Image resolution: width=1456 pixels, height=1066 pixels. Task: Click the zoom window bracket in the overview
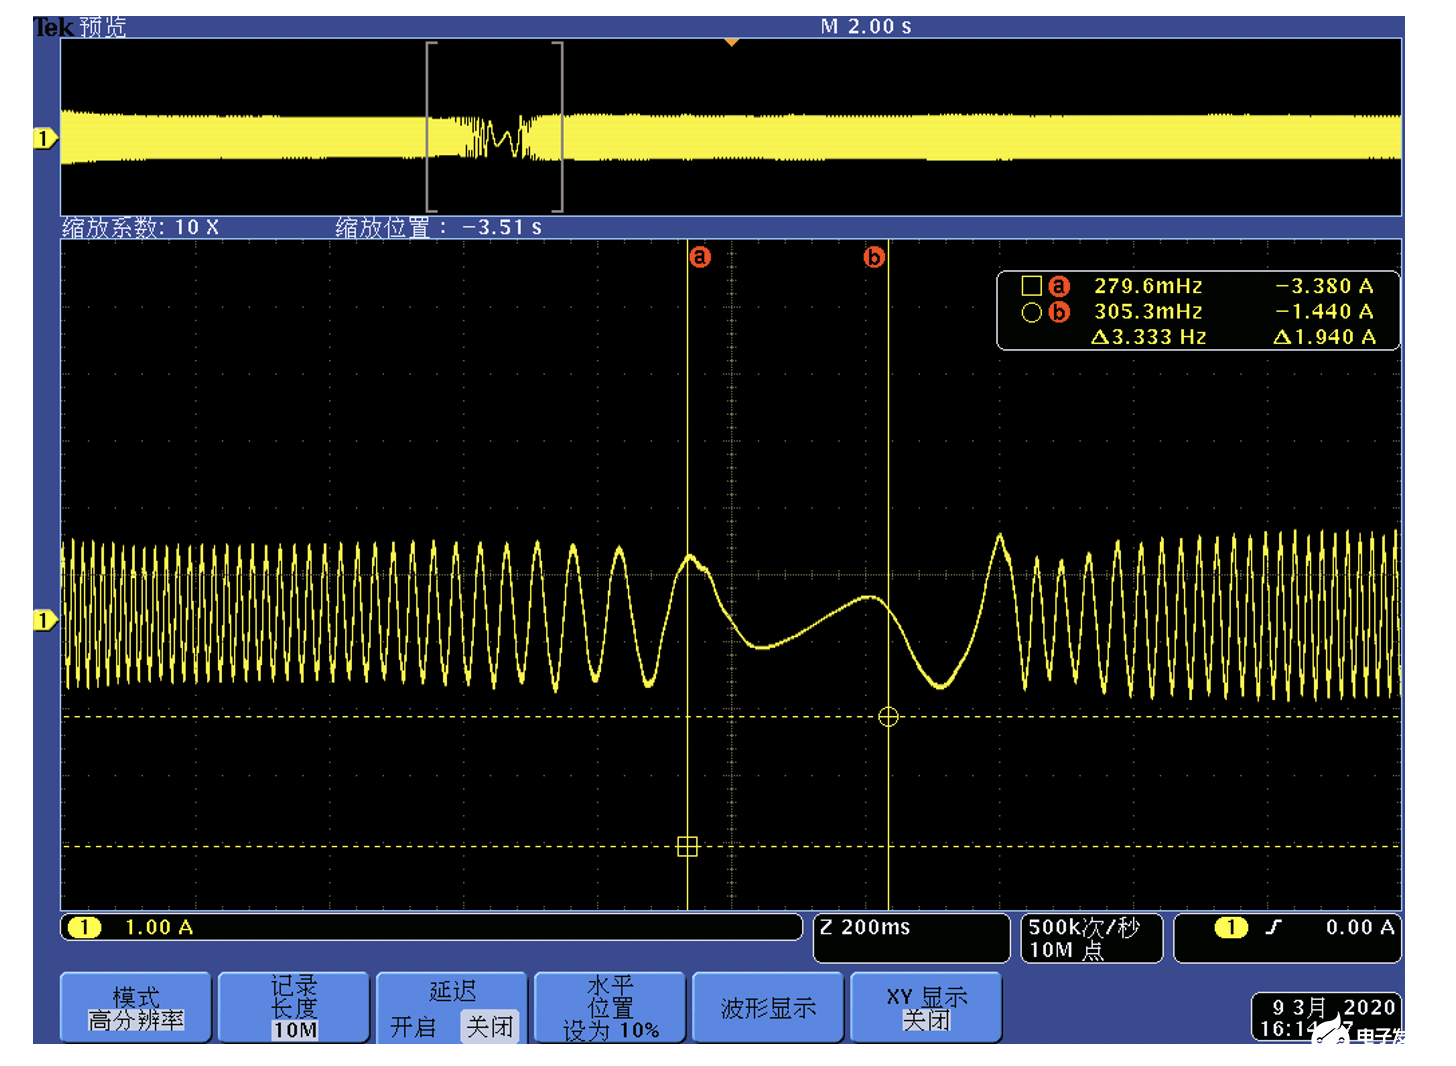coord(495,127)
